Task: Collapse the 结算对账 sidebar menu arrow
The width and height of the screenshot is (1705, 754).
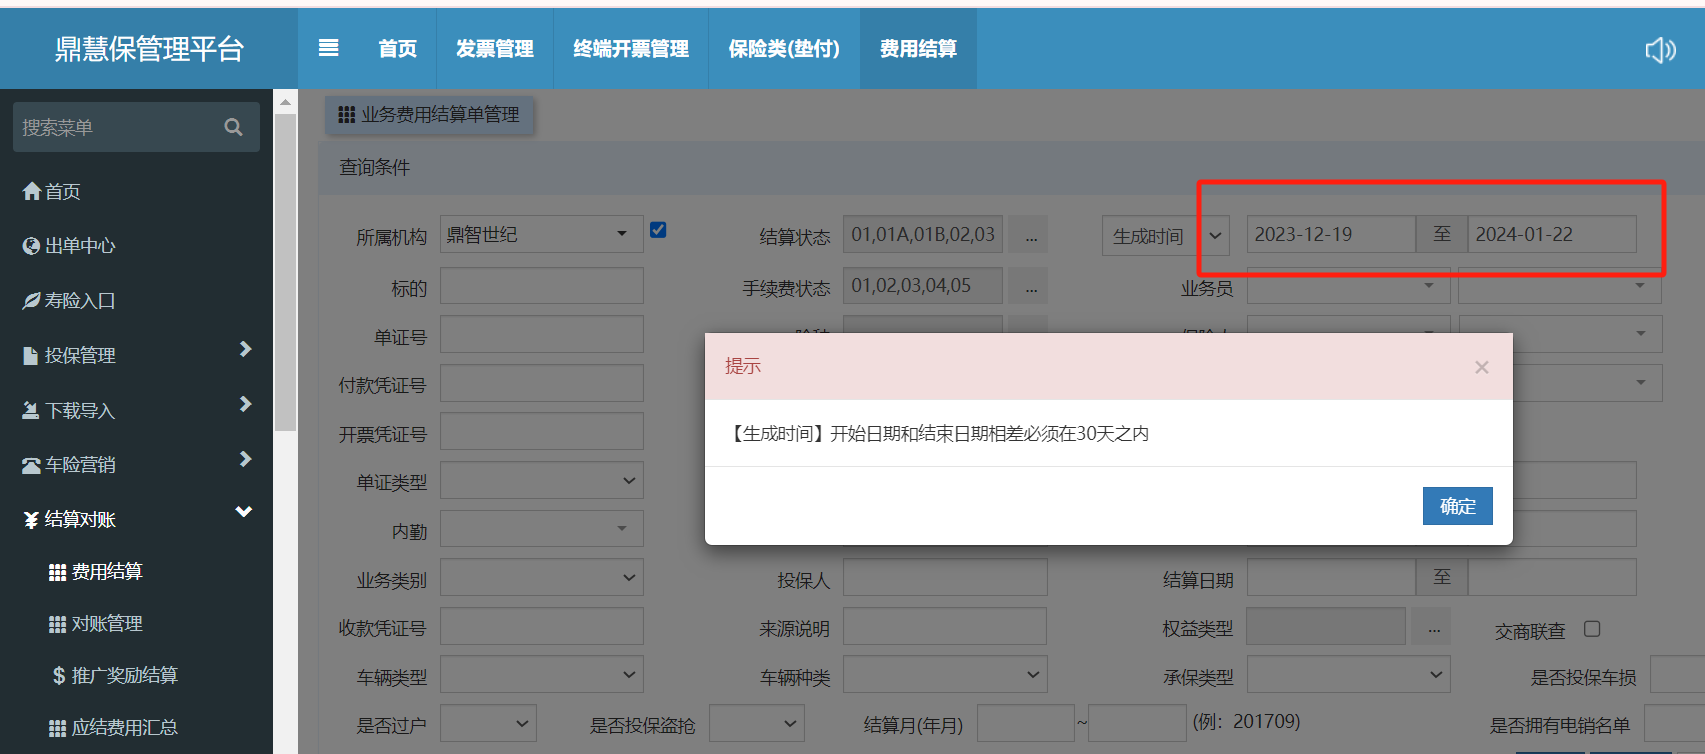Action: point(244,512)
